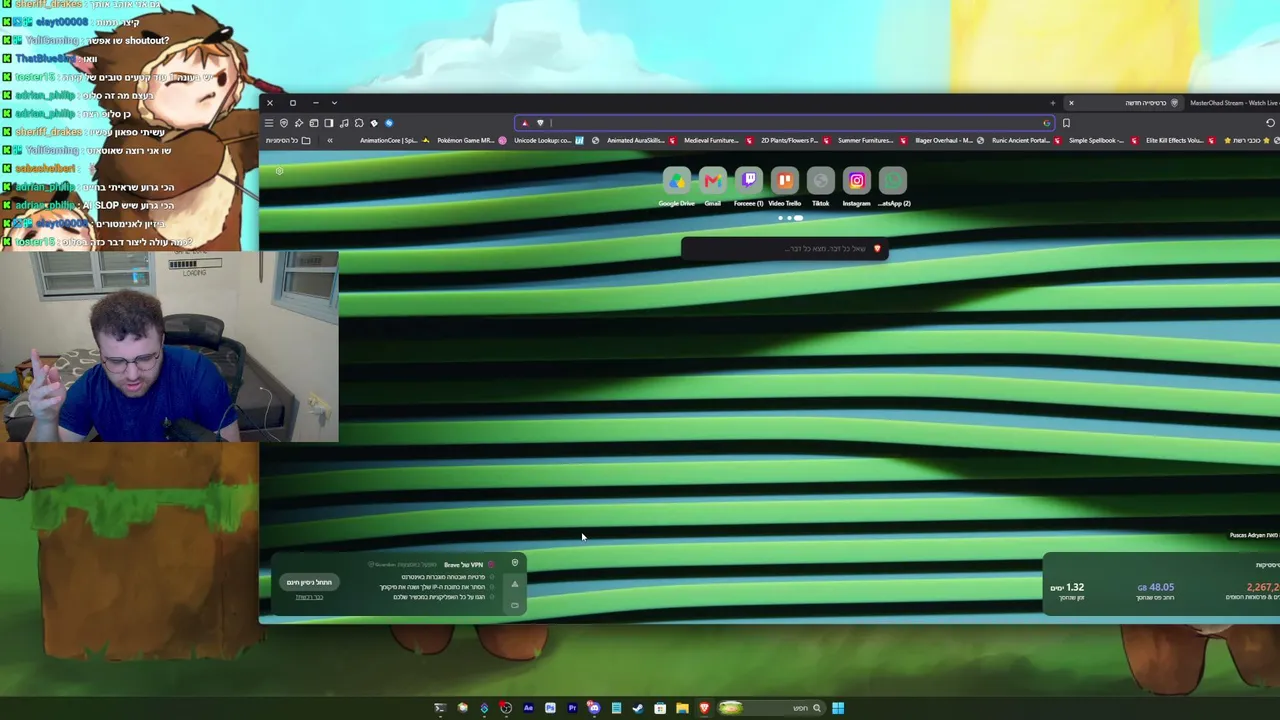This screenshot has width=1280, height=720.
Task: Select the 1.32 time saved stat
Action: pyautogui.click(x=1068, y=591)
